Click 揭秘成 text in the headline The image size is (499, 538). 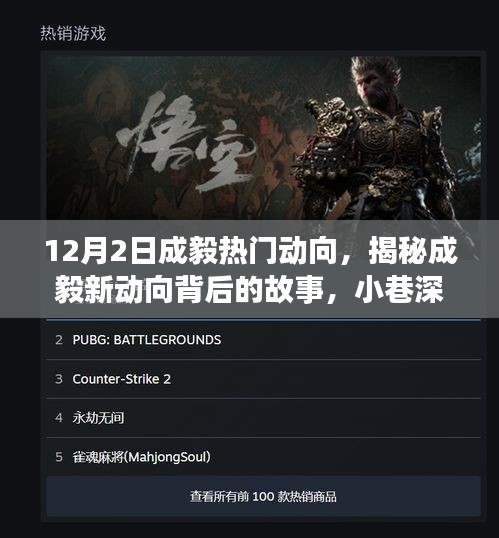(413, 251)
